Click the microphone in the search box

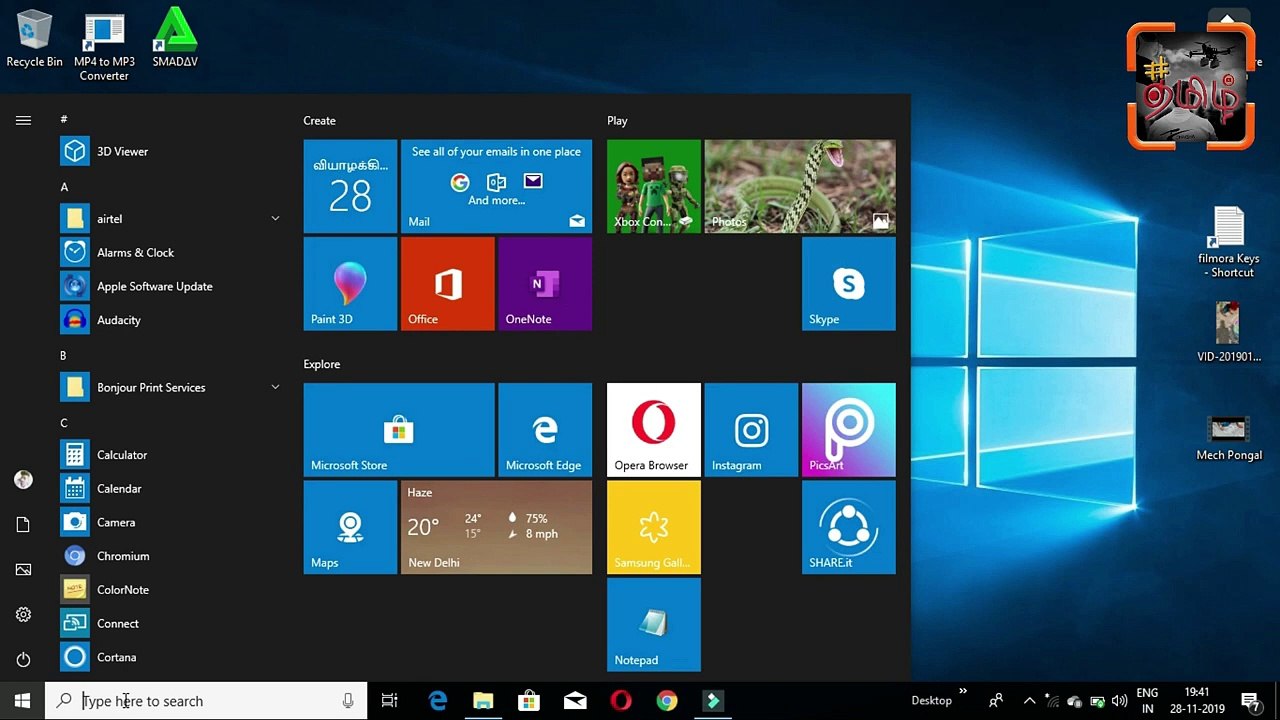click(348, 701)
